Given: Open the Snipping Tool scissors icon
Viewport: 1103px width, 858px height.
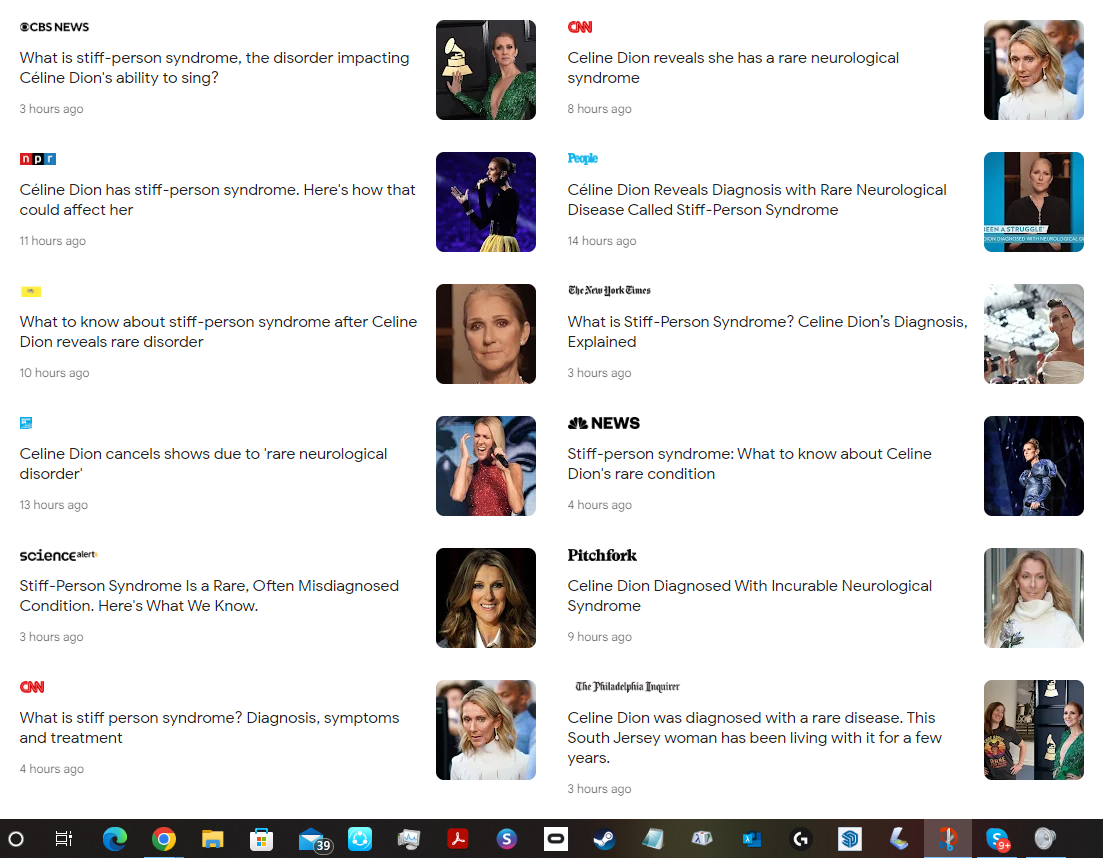Looking at the screenshot, I should tap(948, 838).
